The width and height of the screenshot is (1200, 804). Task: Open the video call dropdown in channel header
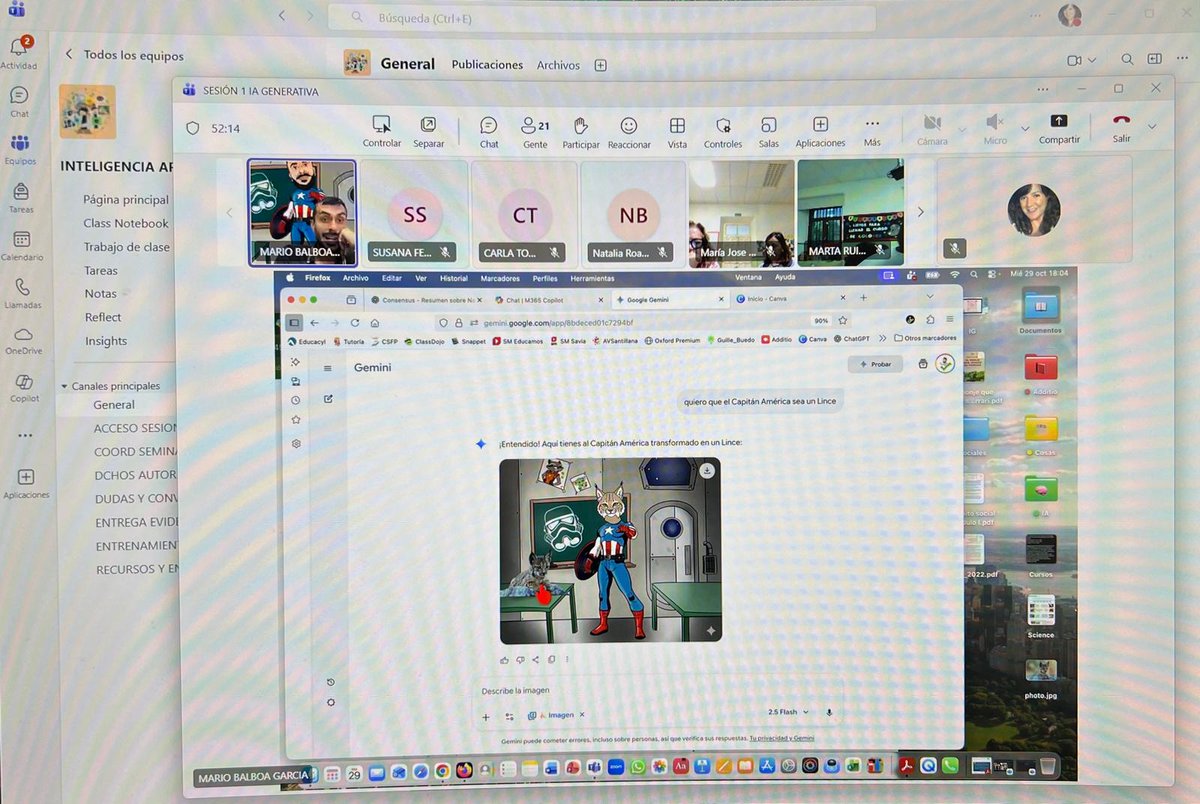1091,60
